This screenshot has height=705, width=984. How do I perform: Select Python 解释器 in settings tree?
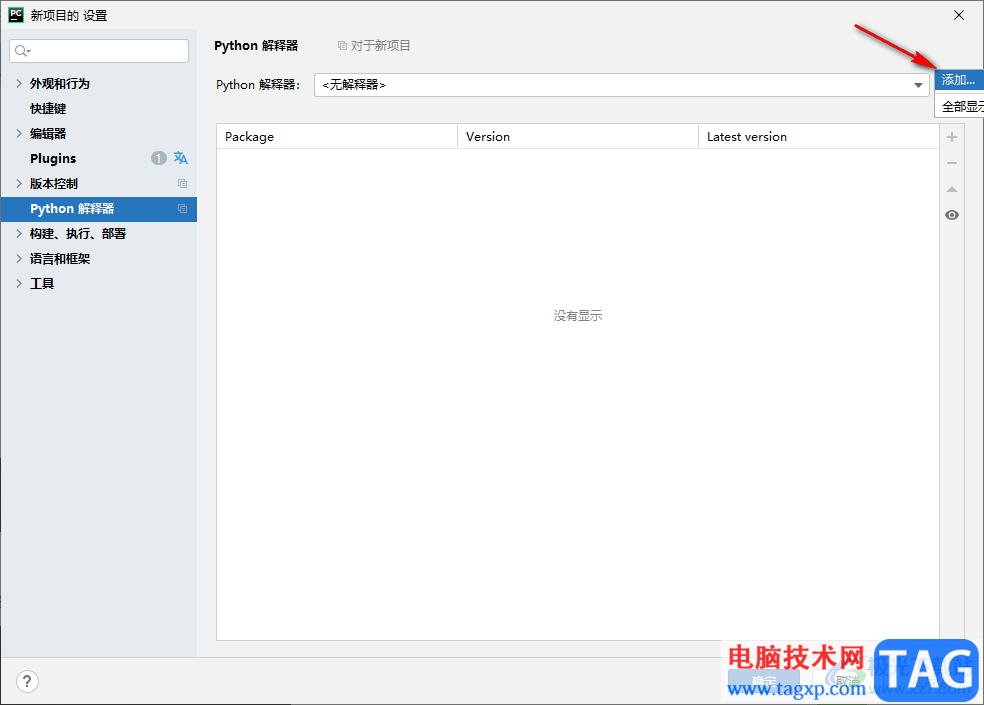coord(99,208)
